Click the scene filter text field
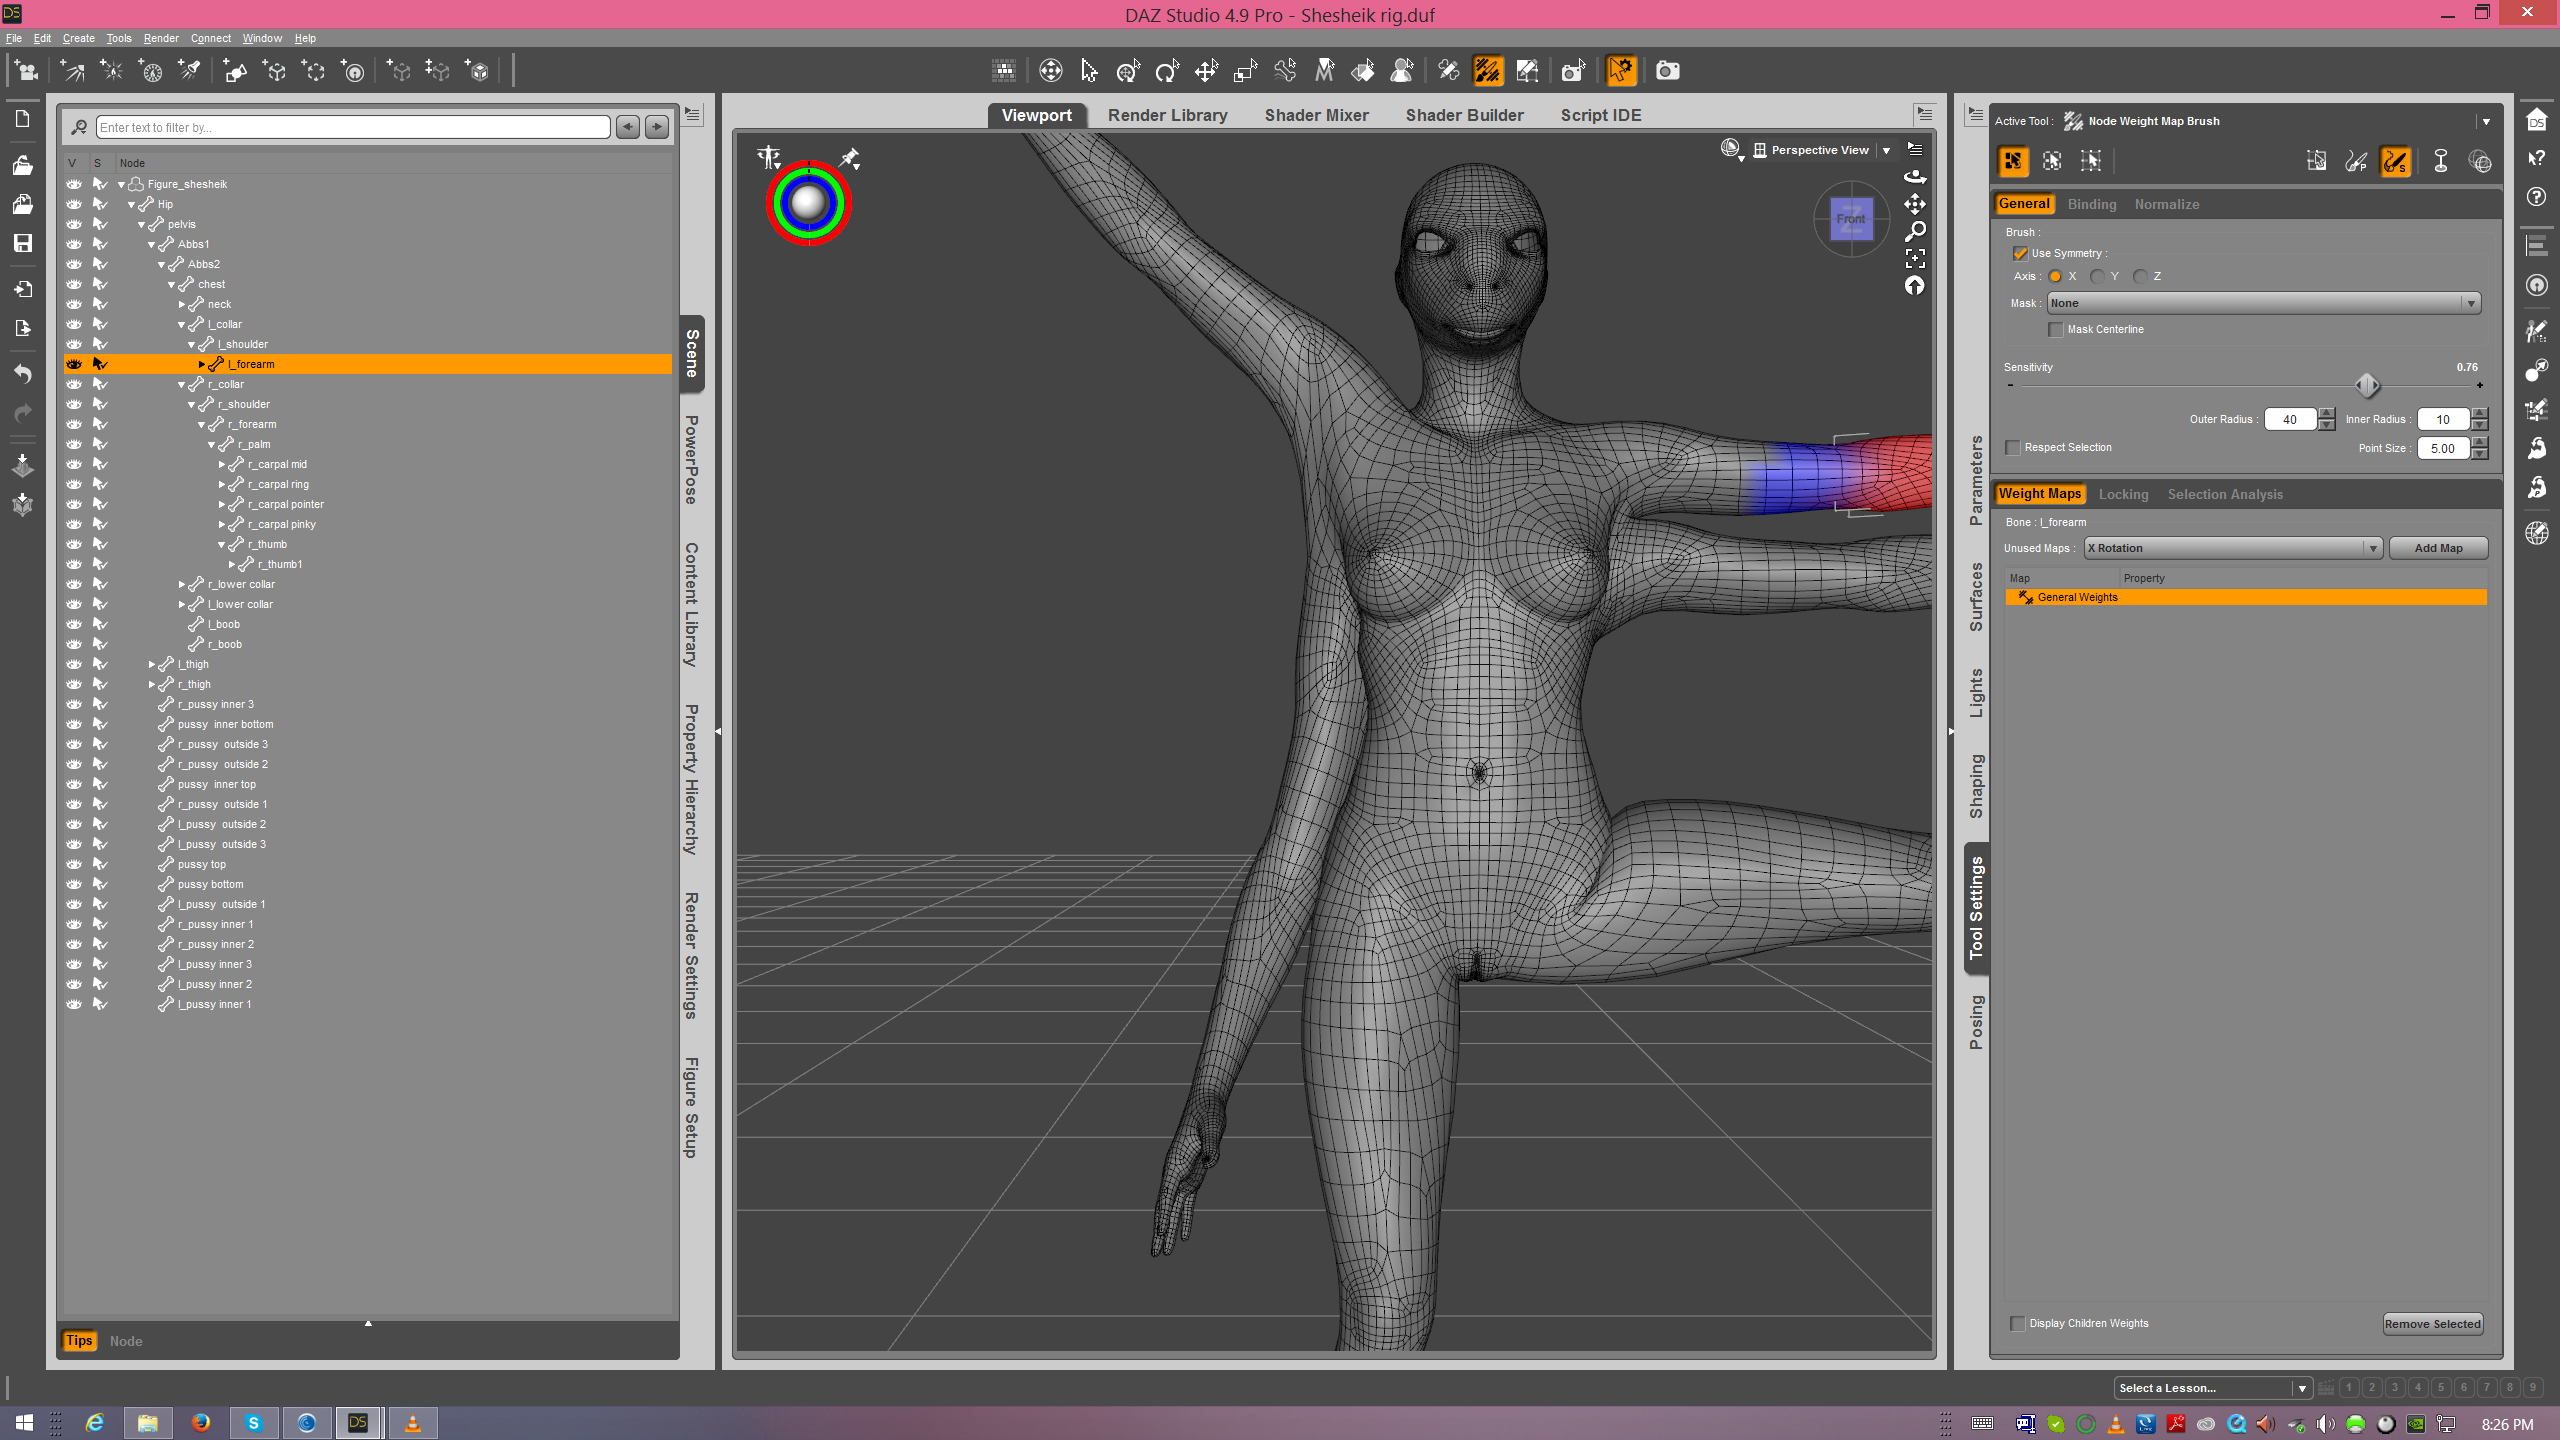 (x=353, y=127)
